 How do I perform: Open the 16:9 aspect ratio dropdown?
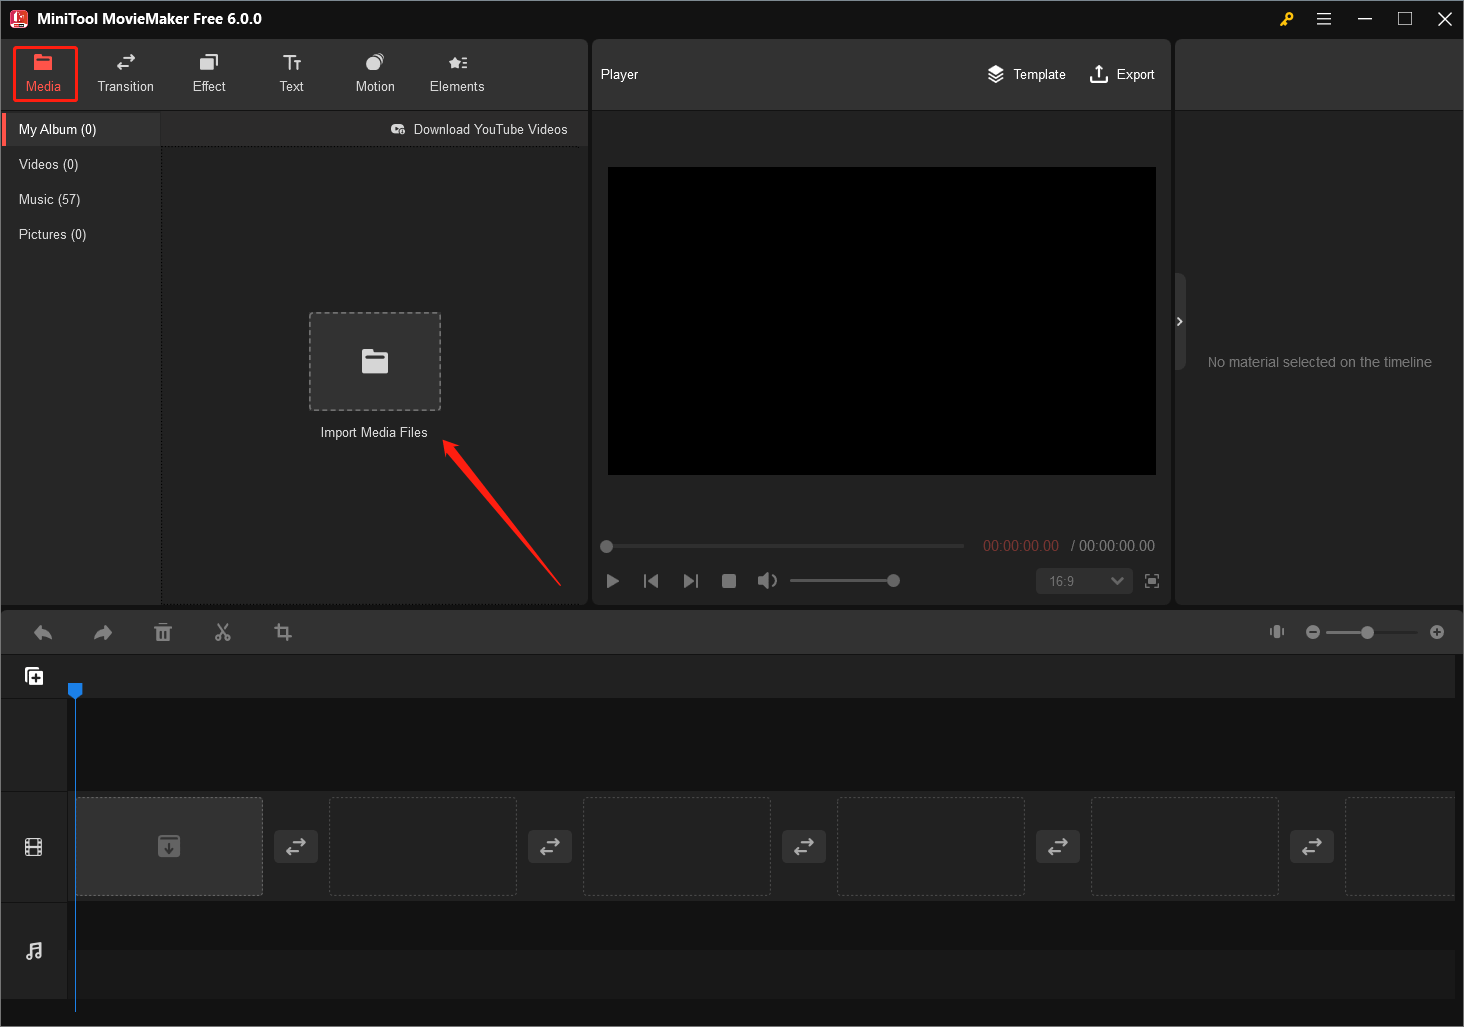pos(1084,581)
